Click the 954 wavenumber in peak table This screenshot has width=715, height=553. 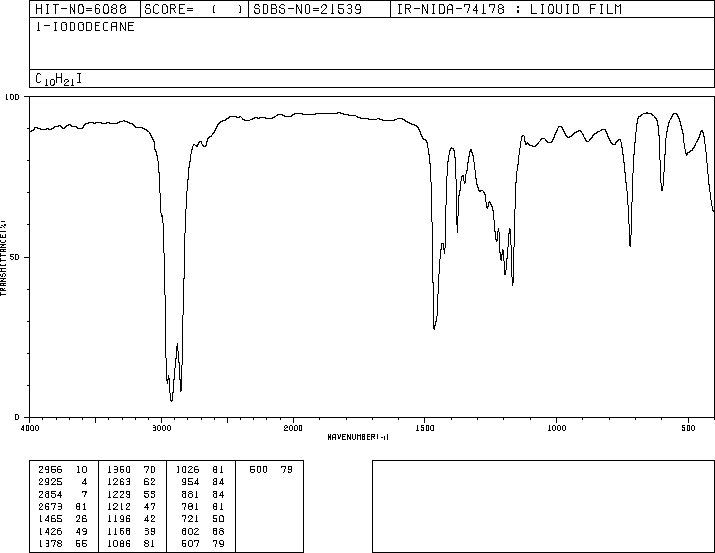tap(190, 482)
